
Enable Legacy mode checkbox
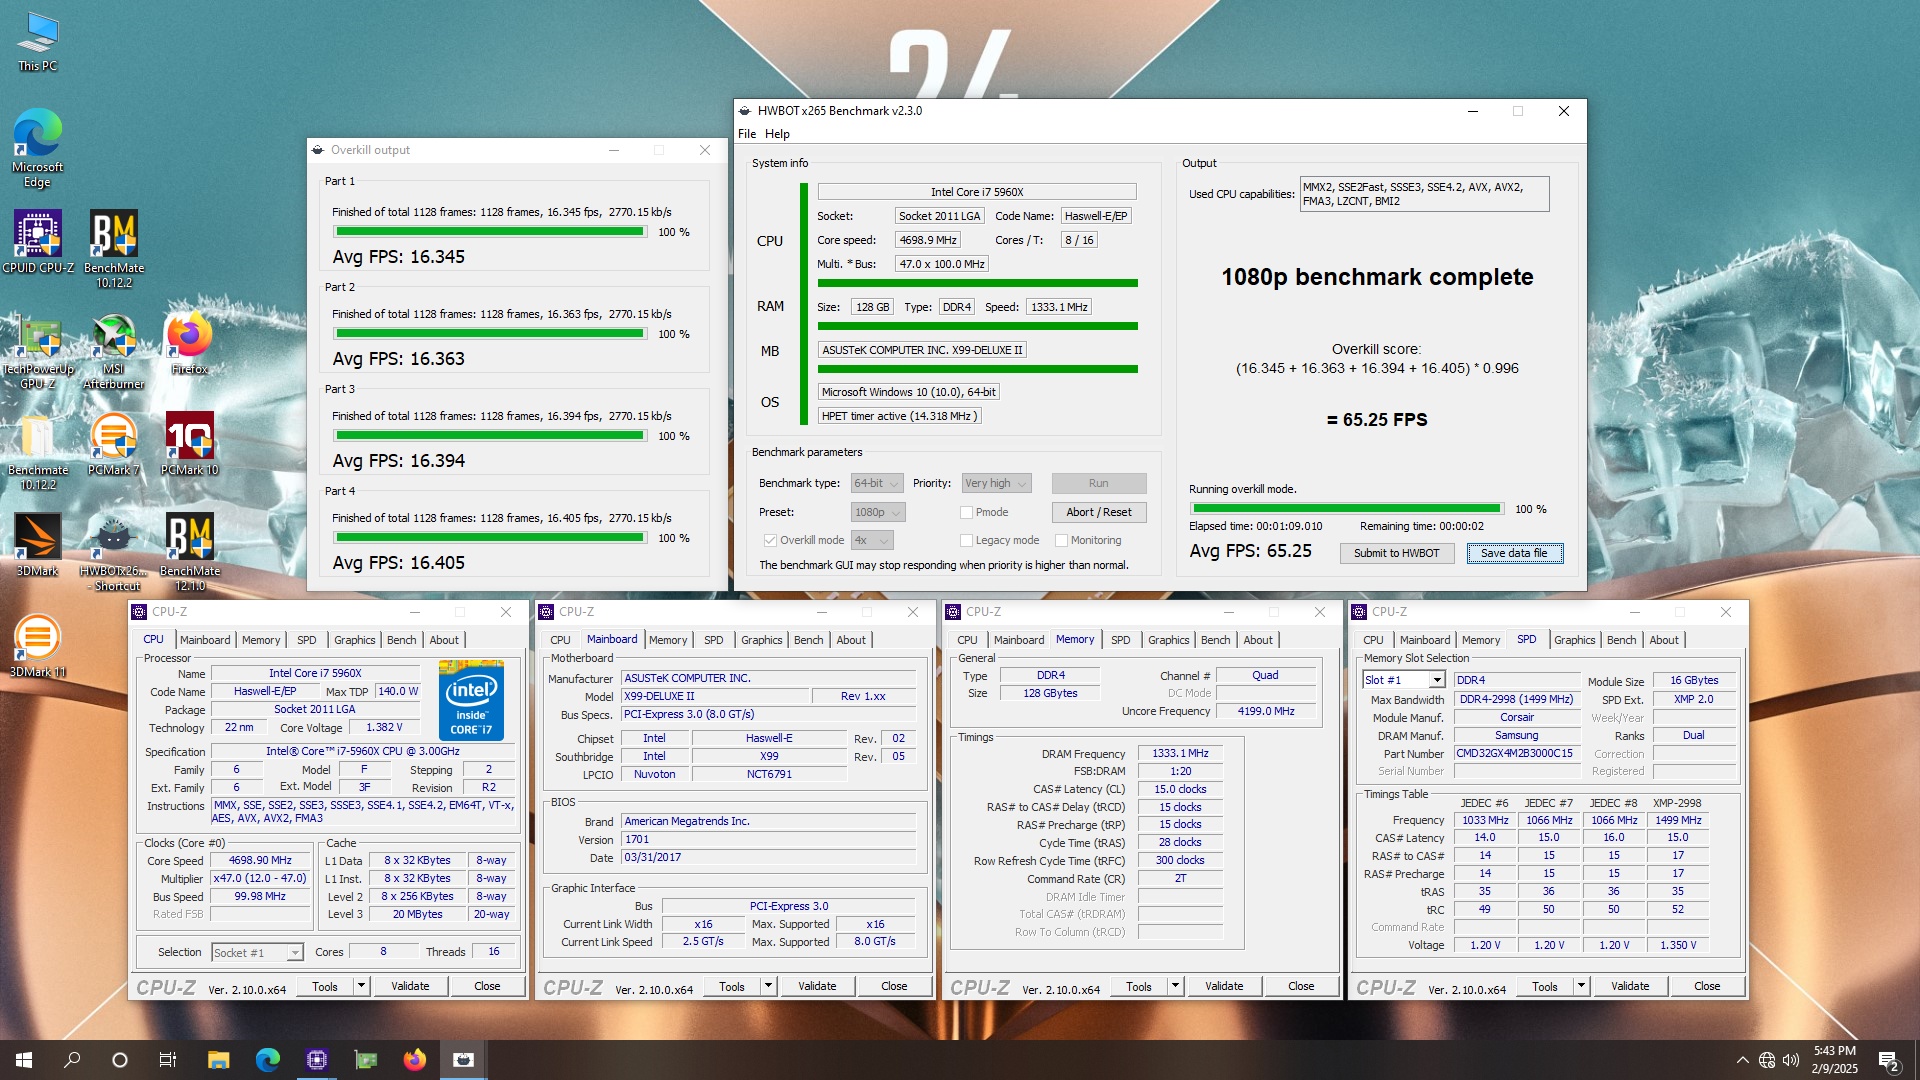[x=966, y=540]
